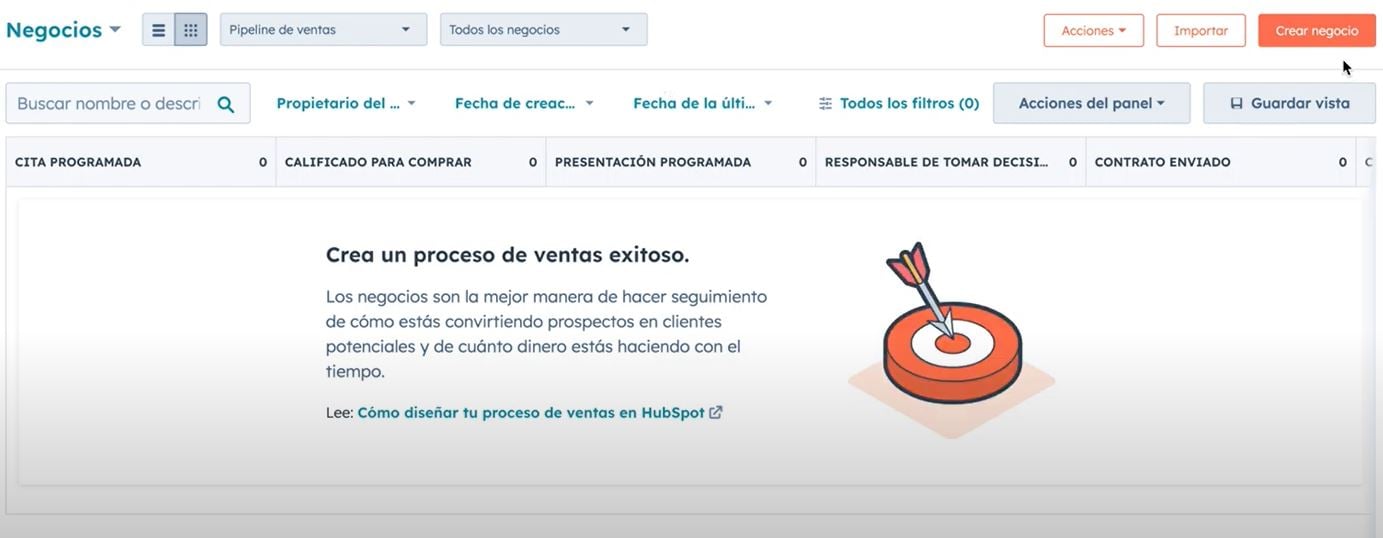This screenshot has width=1383, height=538.
Task: Open the Propietario del filter dropdown
Action: point(346,103)
